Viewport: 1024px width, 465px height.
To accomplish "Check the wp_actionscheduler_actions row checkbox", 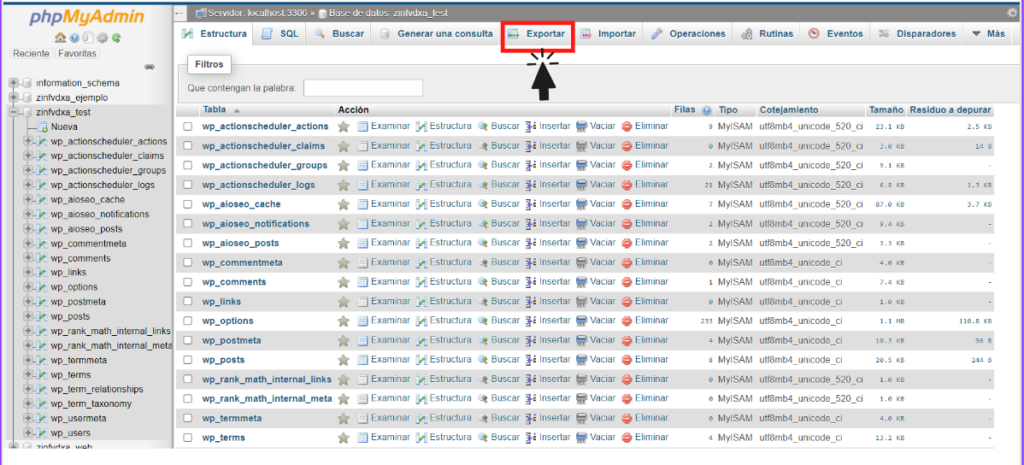I will (188, 127).
